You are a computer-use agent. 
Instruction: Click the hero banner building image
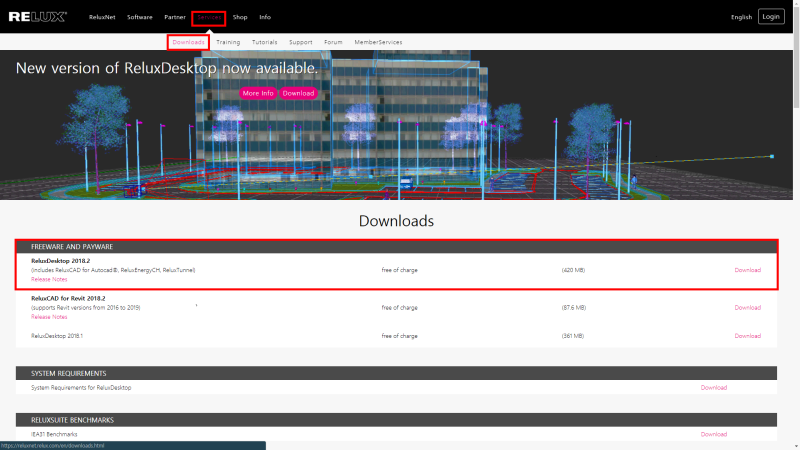[x=396, y=125]
